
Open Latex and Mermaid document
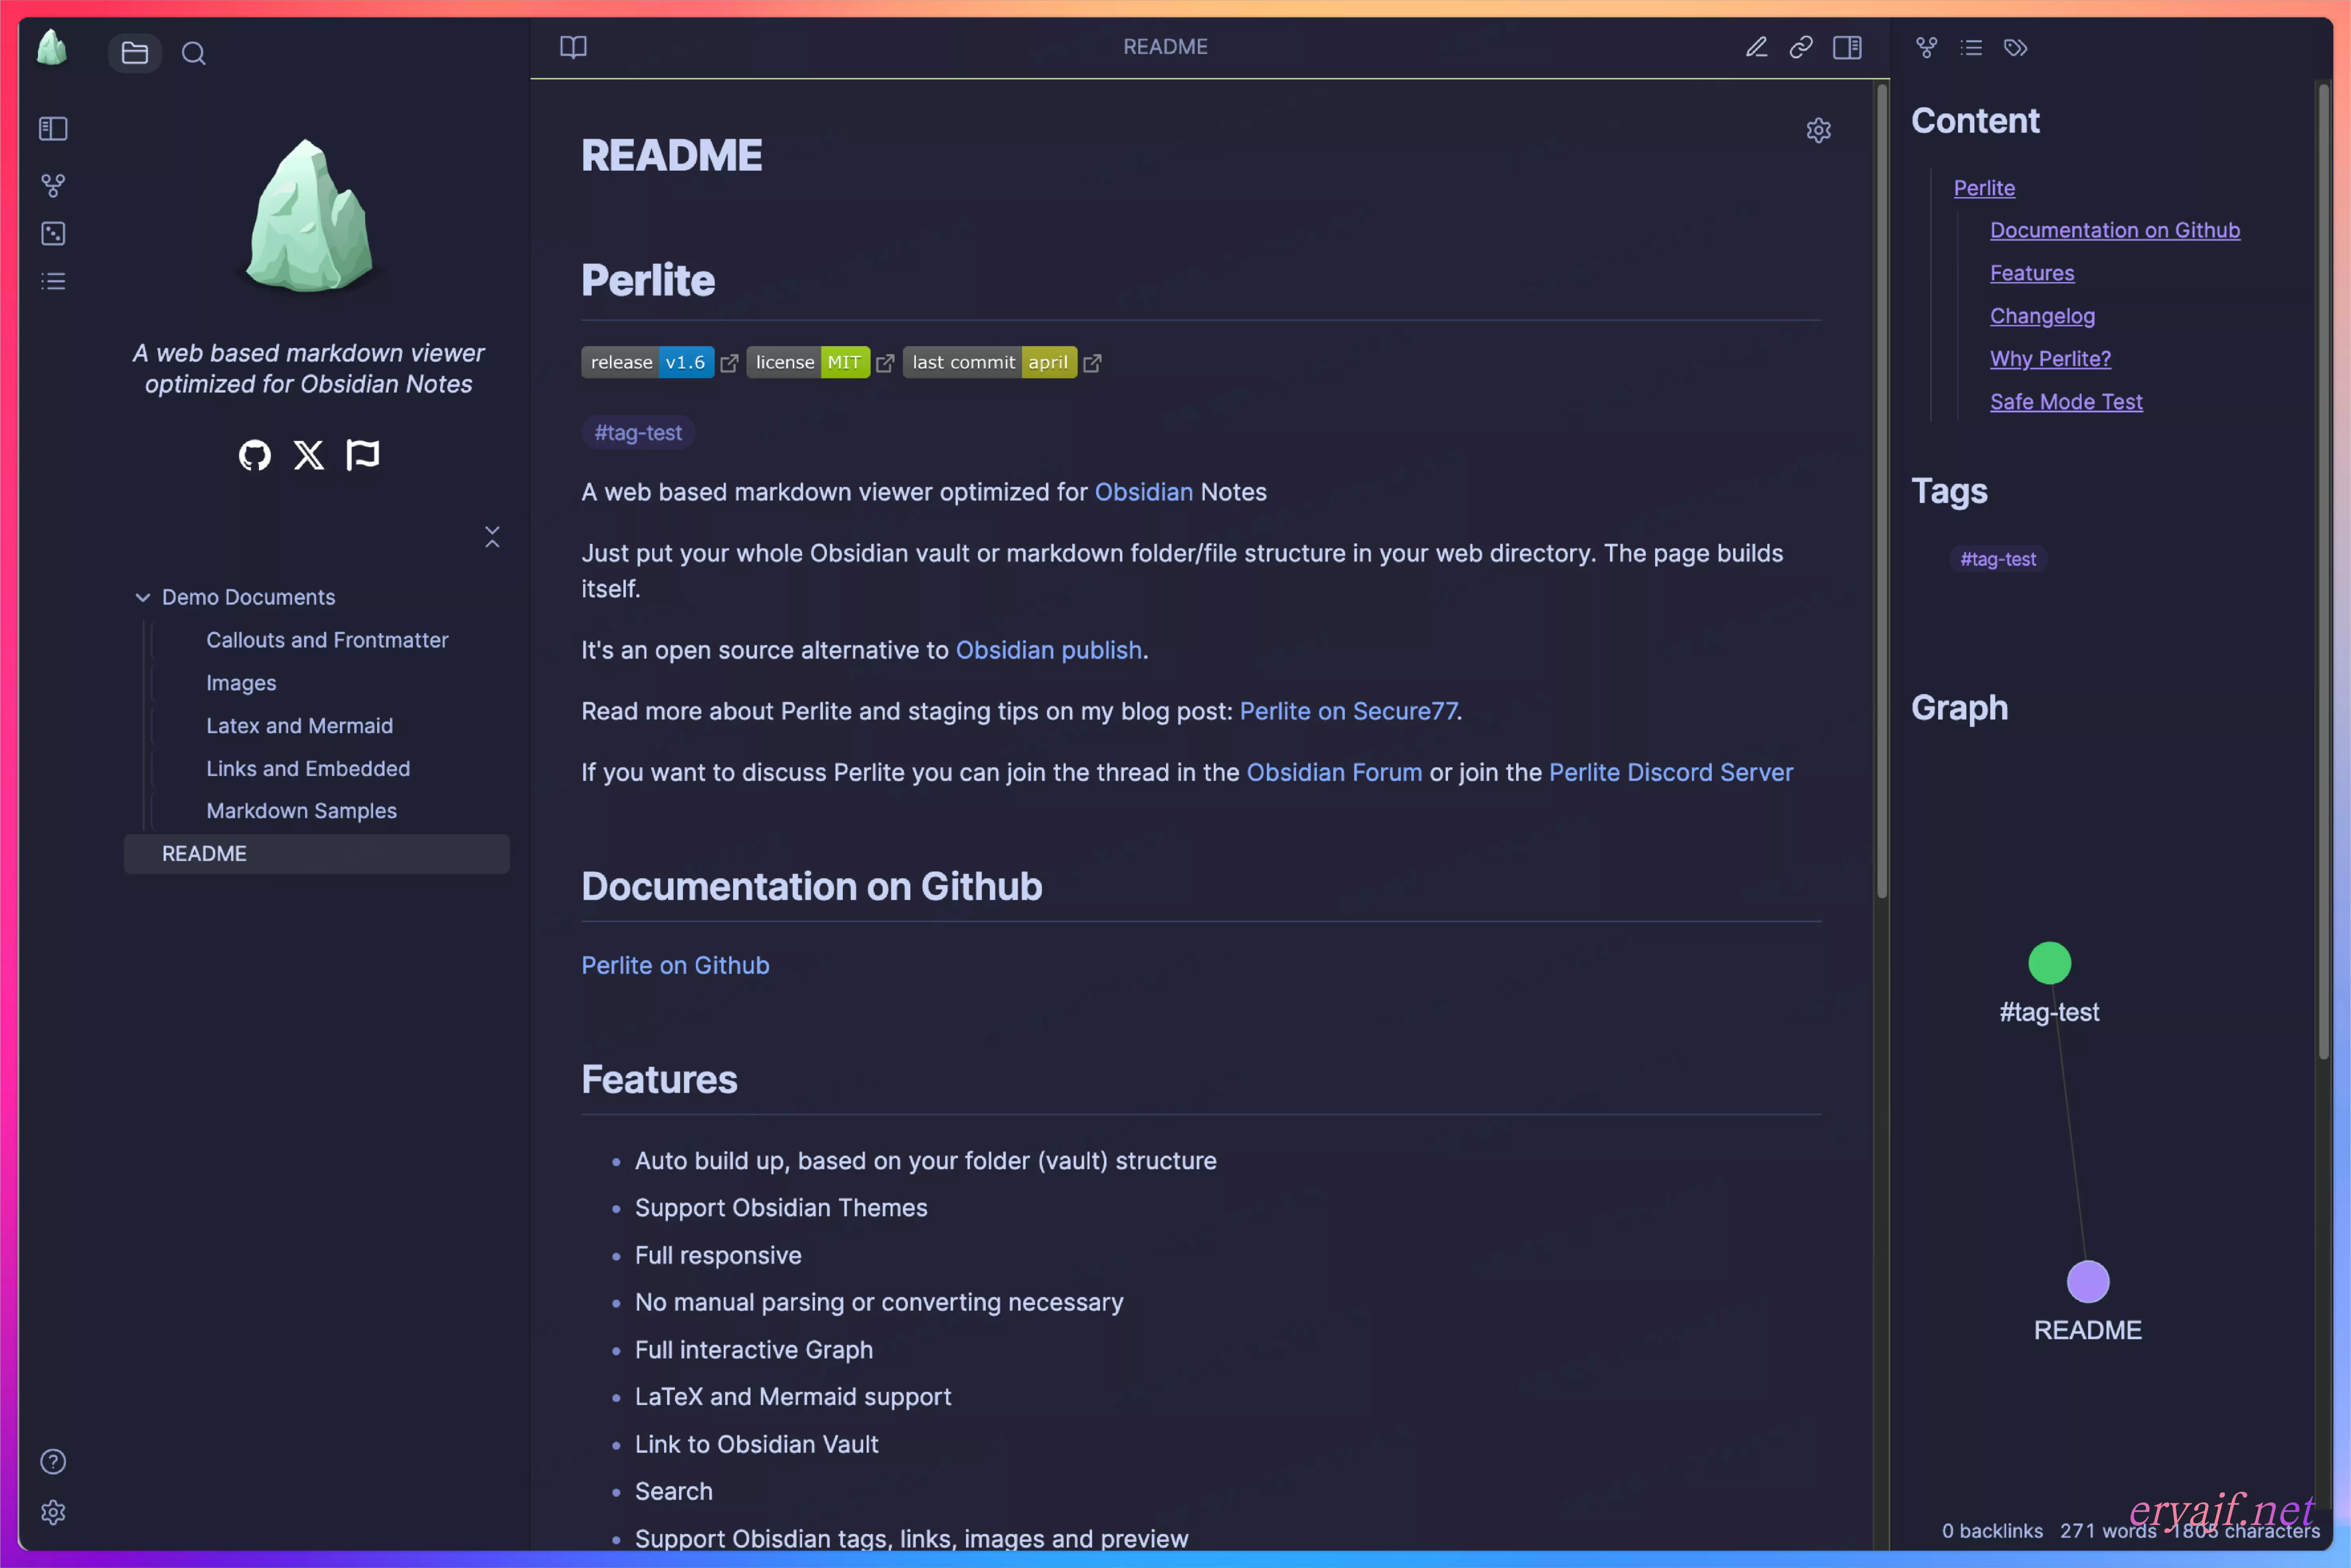pyautogui.click(x=299, y=726)
